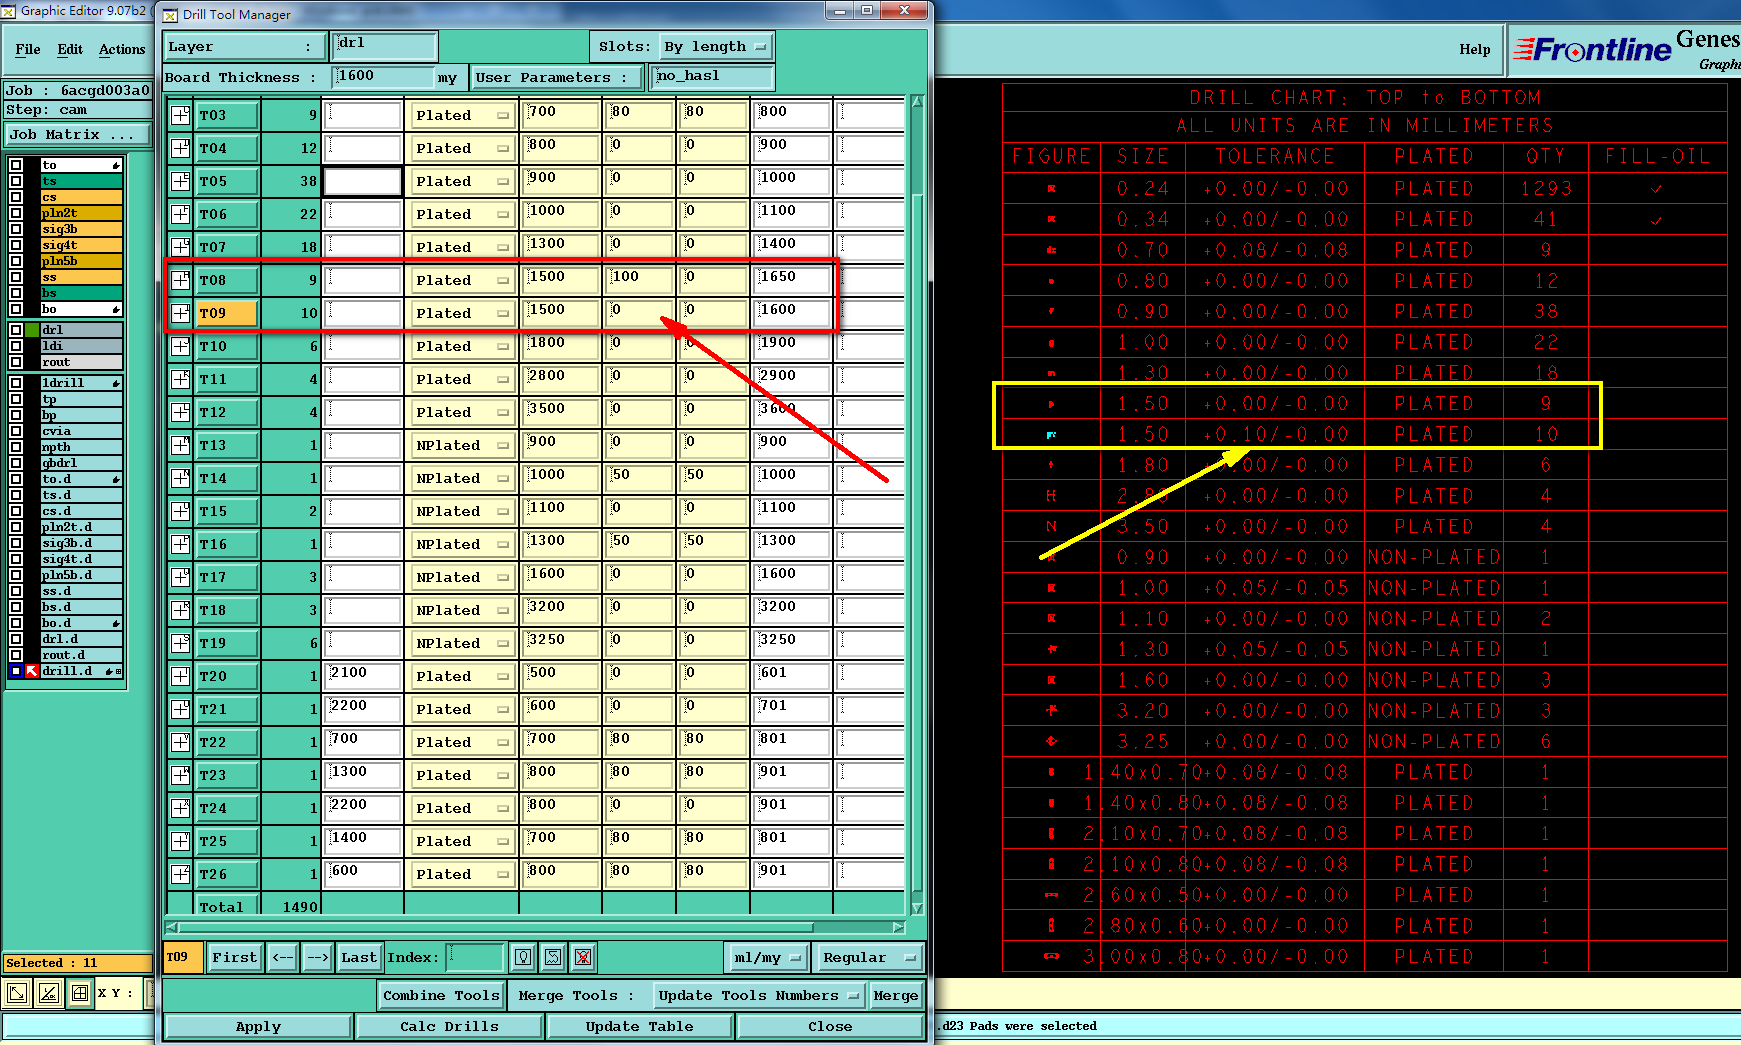
Task: Click the light bulb highlight icon beside Index
Action: pyautogui.click(x=523, y=957)
